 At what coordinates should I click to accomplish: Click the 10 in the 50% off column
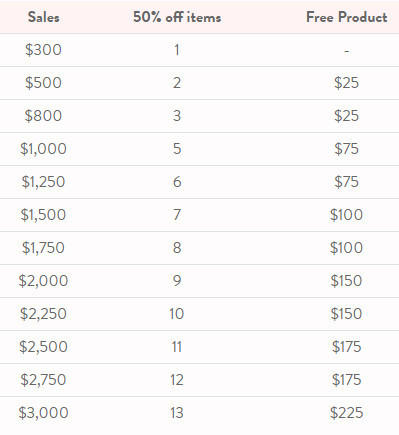click(x=177, y=314)
